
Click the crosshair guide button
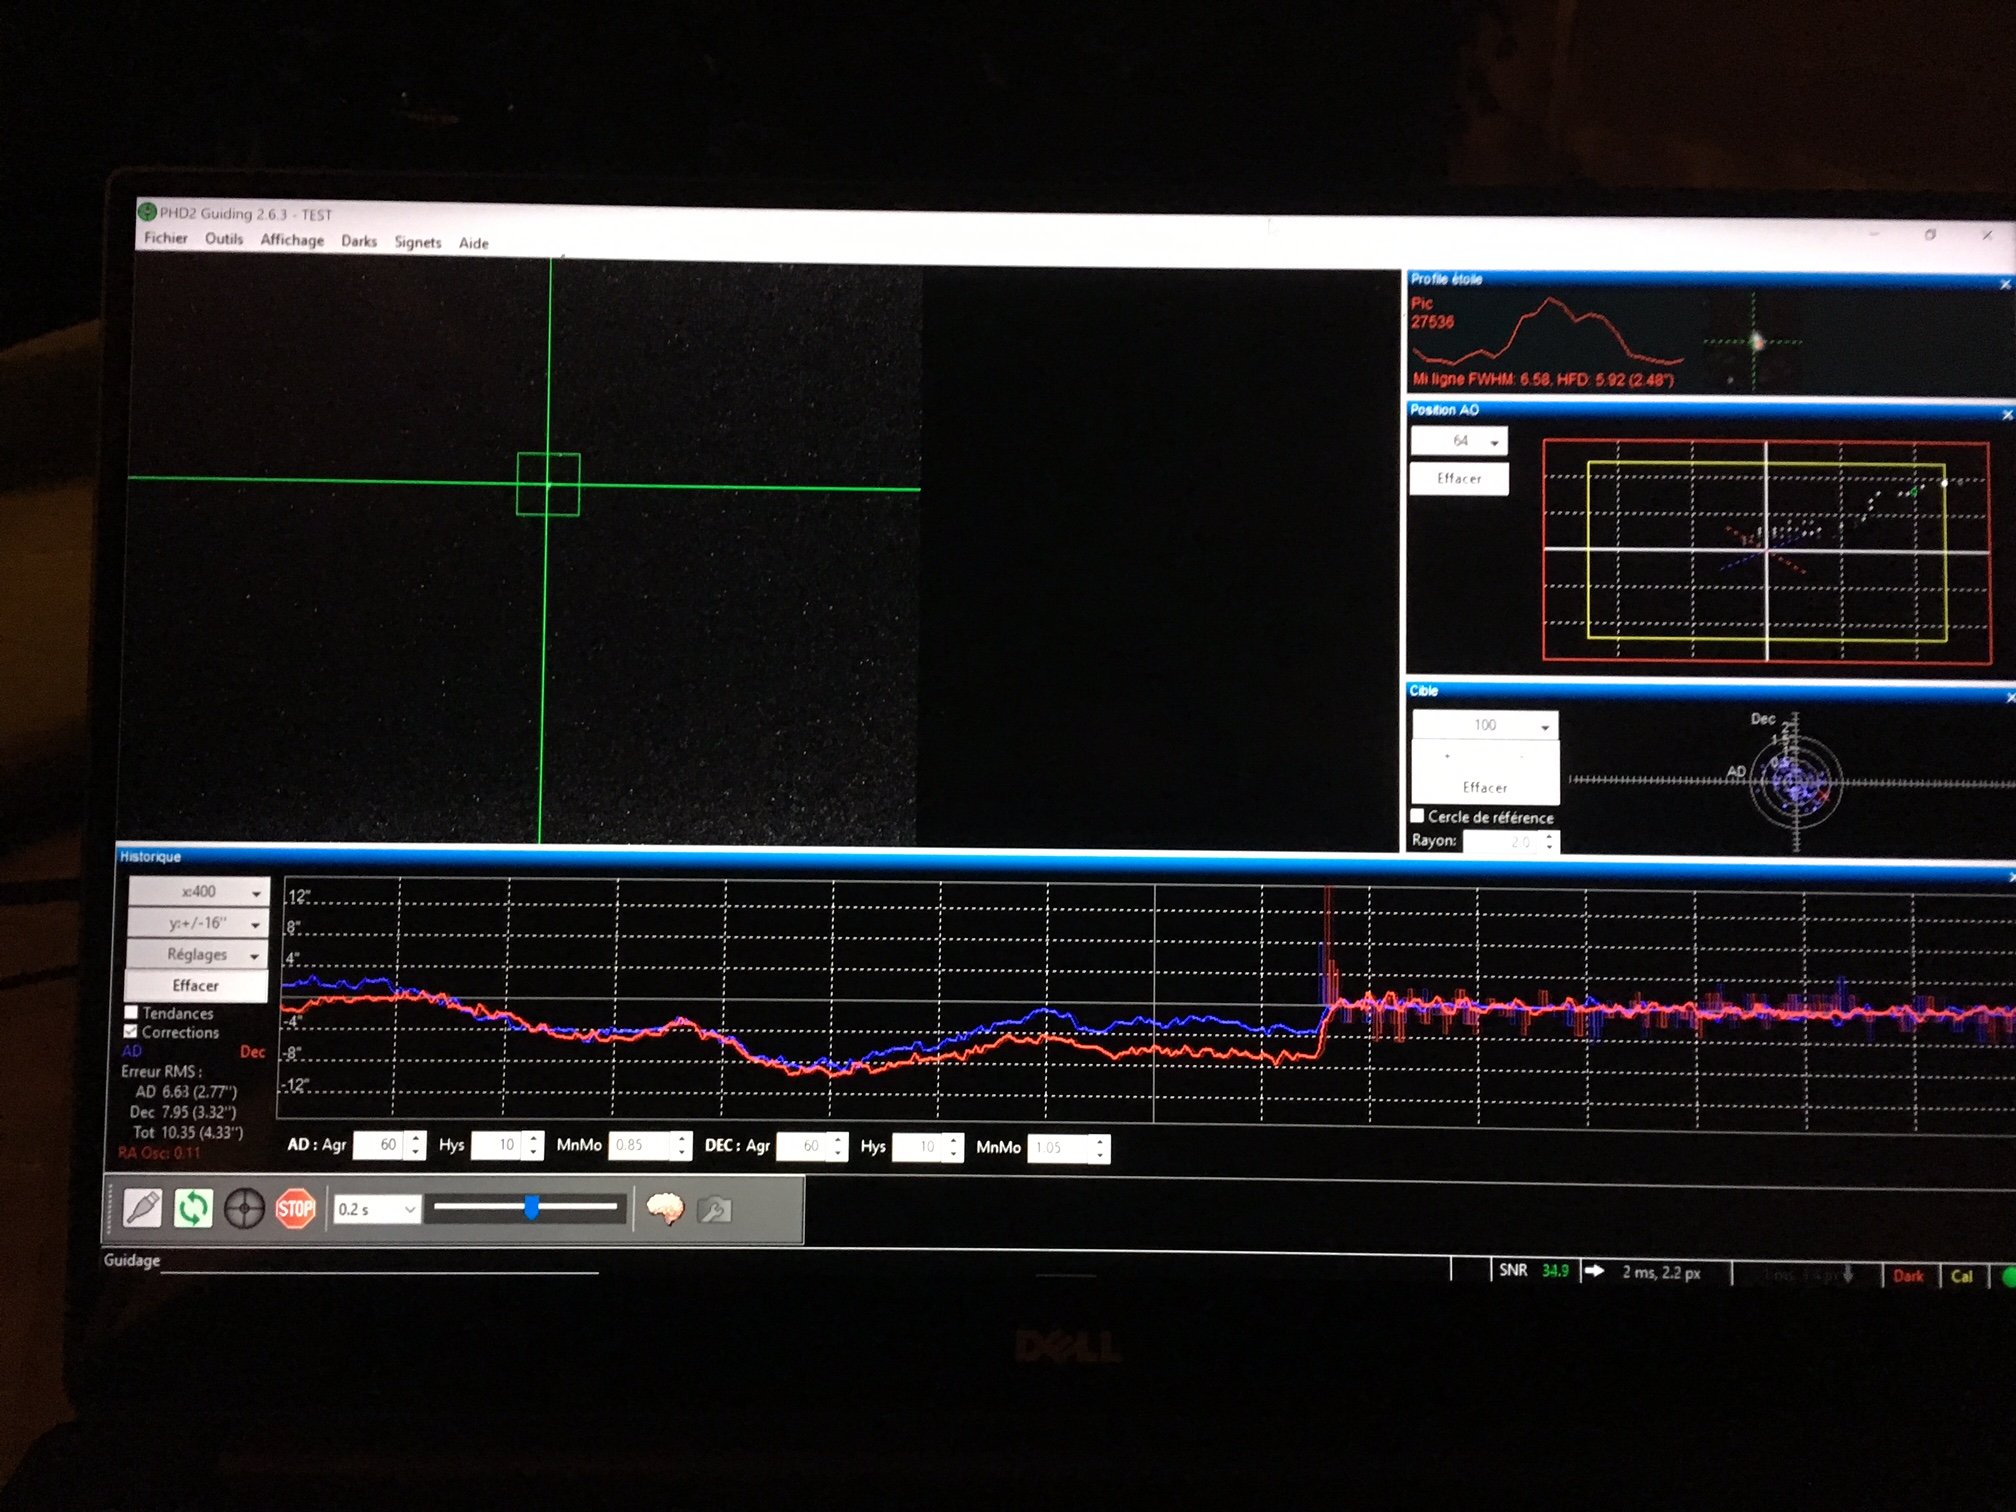[244, 1209]
